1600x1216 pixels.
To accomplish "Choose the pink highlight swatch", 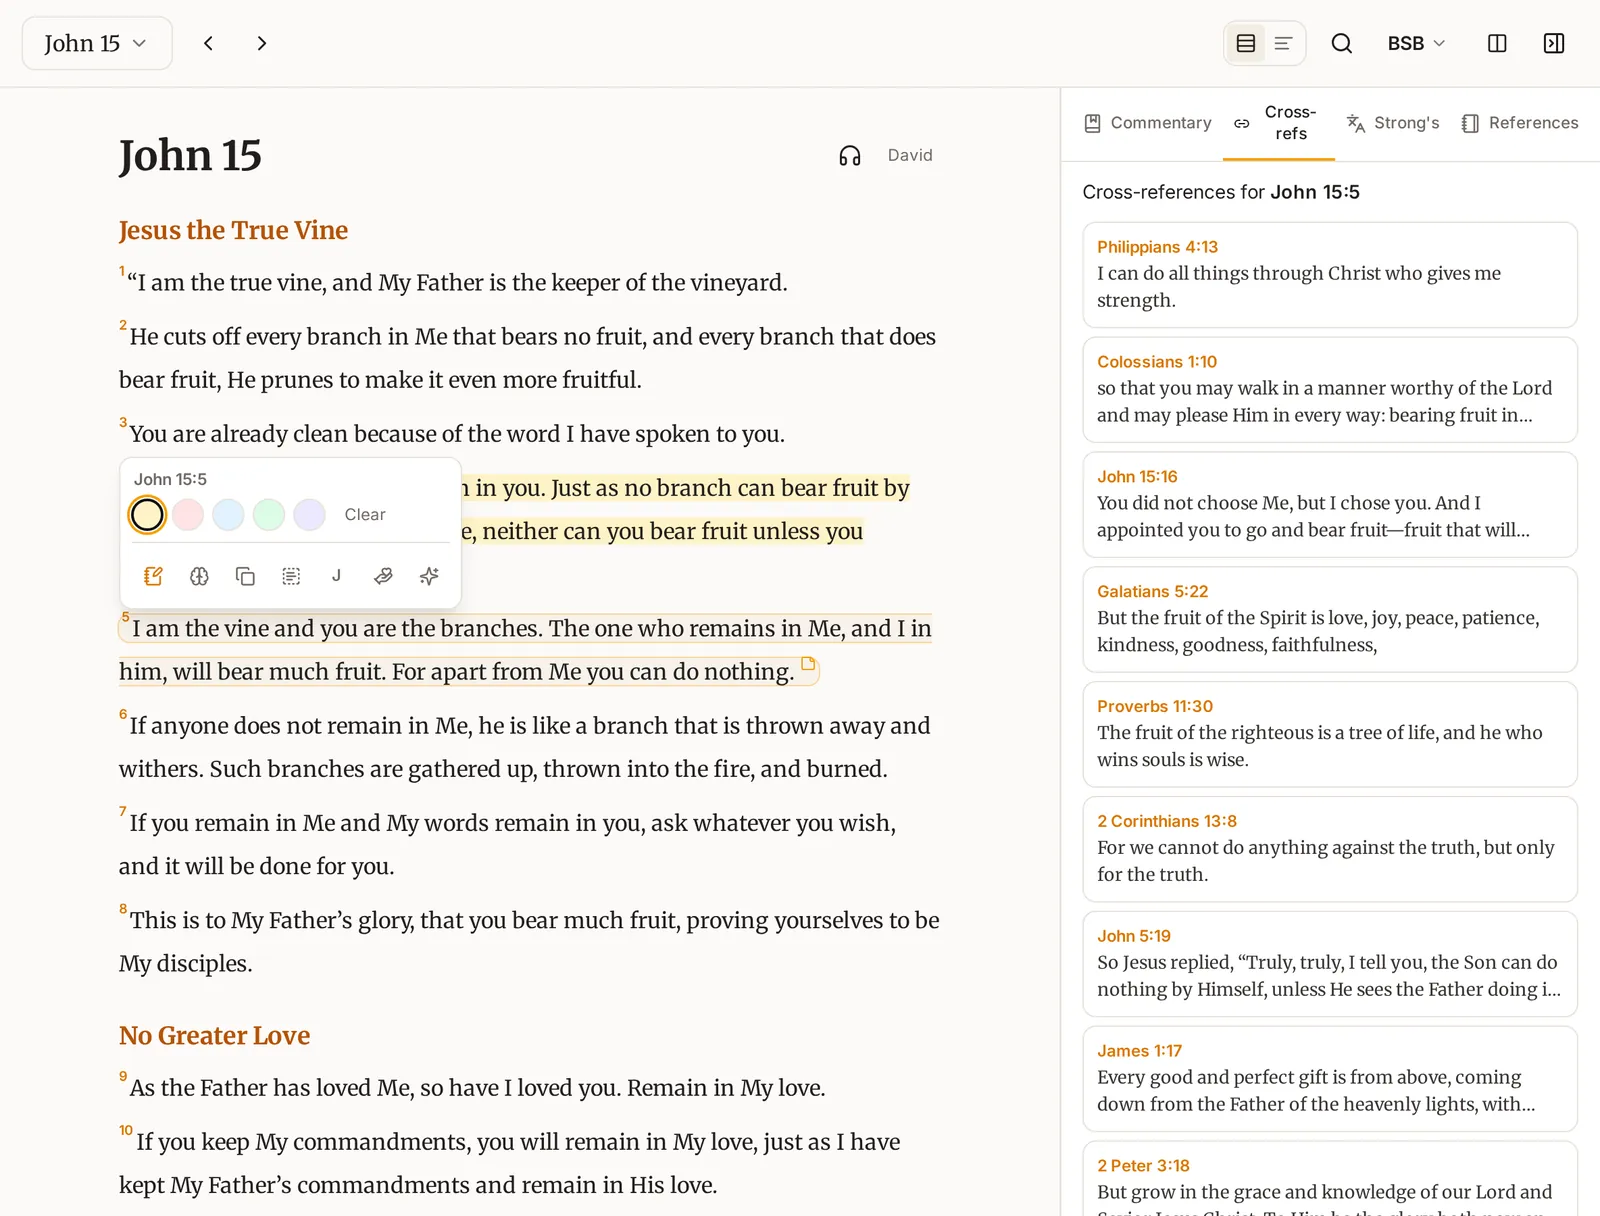I will point(188,515).
